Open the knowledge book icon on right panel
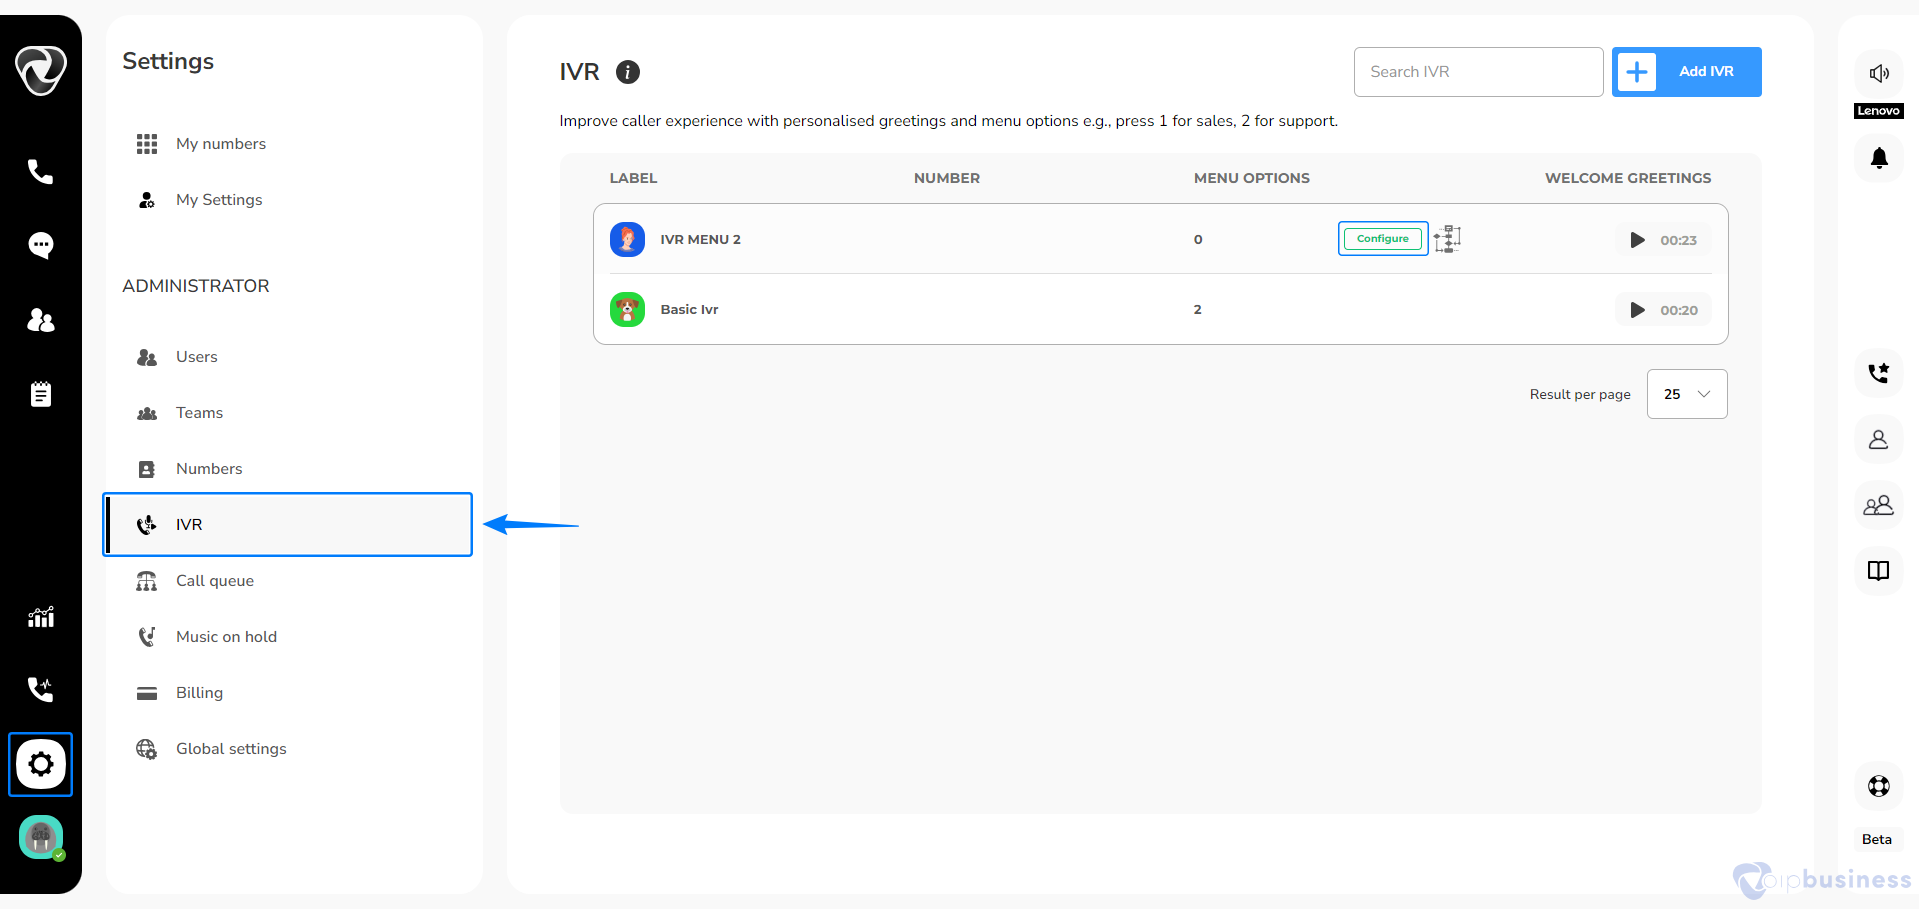 [1878, 571]
